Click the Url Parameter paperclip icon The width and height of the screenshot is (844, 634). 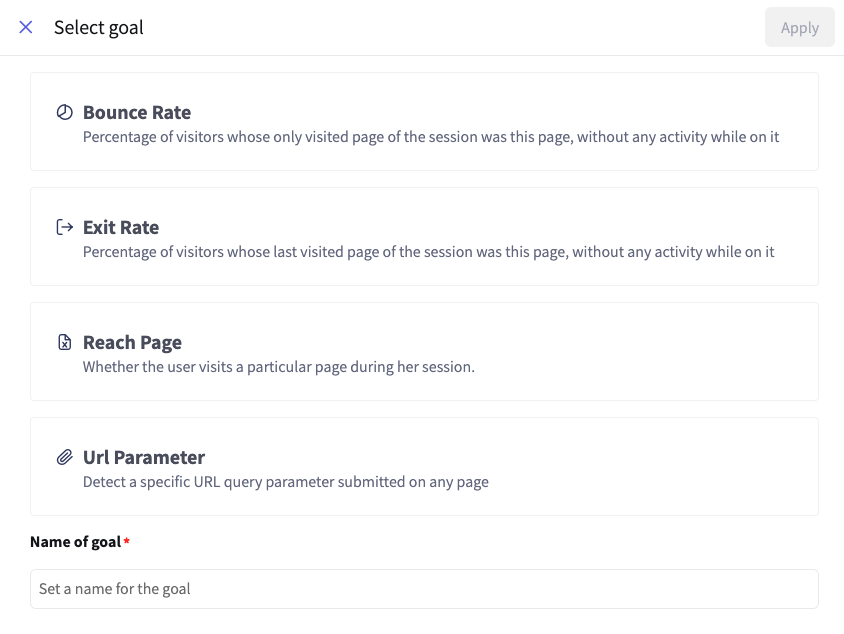64,457
